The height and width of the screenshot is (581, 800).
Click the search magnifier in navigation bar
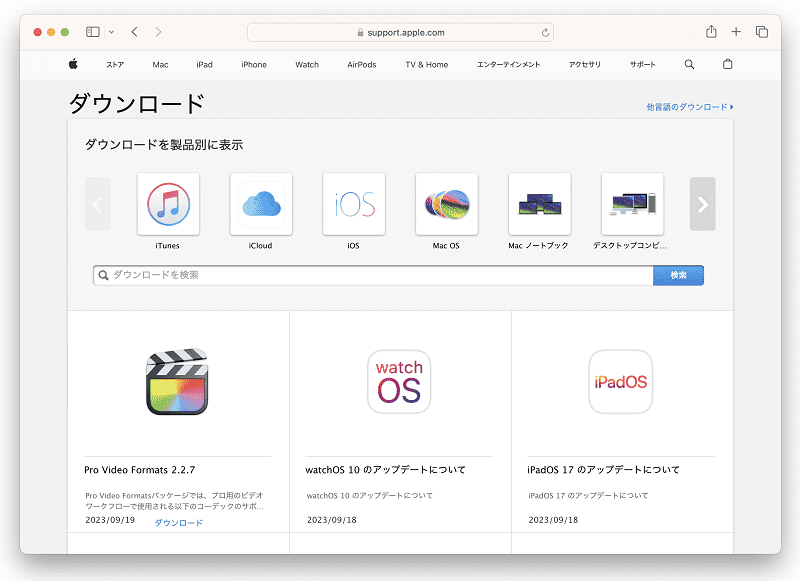tap(689, 64)
